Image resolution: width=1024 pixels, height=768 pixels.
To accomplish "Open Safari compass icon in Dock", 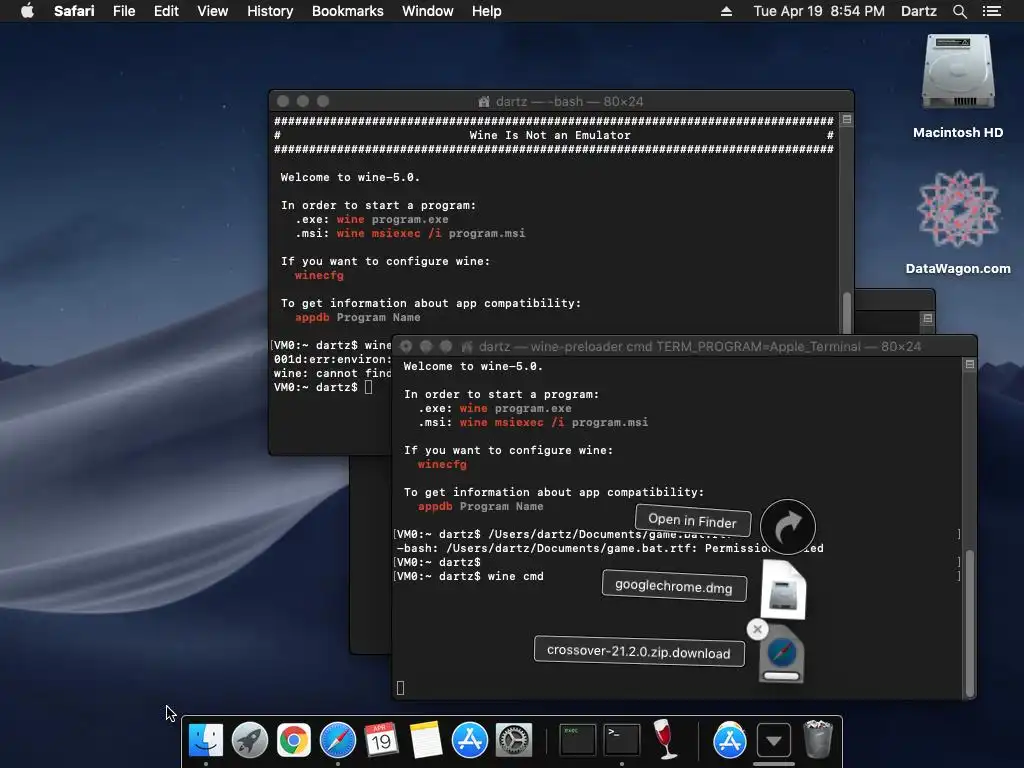I will (x=338, y=740).
